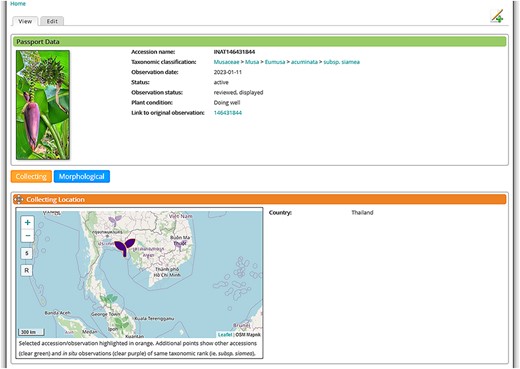This screenshot has height=369, width=520.
Task: Open the Collecting section
Action: (x=31, y=176)
